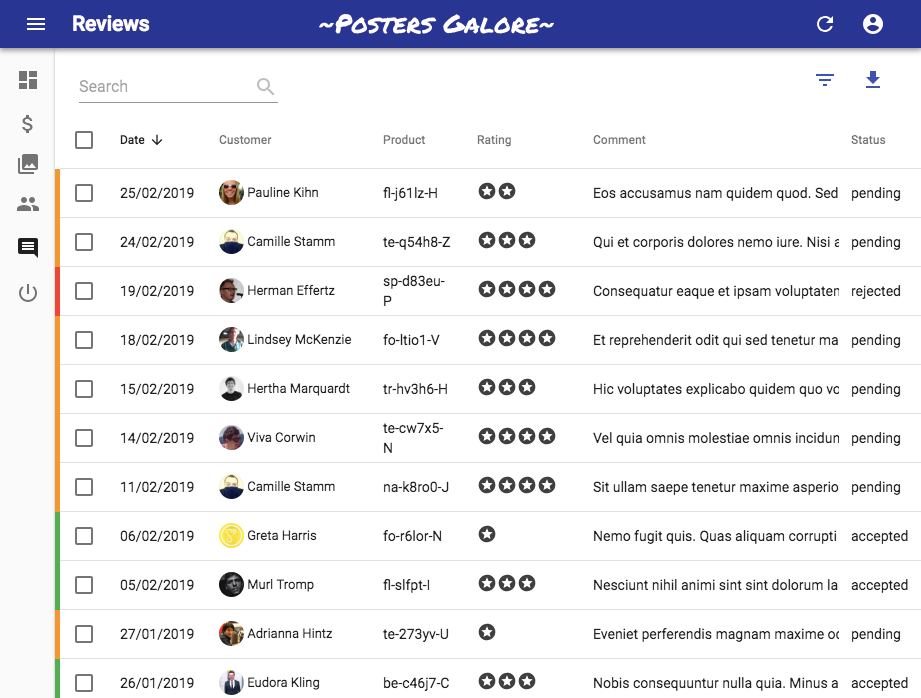Viewport: 921px width, 698px height.
Task: Click the refresh icon in the top bar
Action: click(825, 24)
